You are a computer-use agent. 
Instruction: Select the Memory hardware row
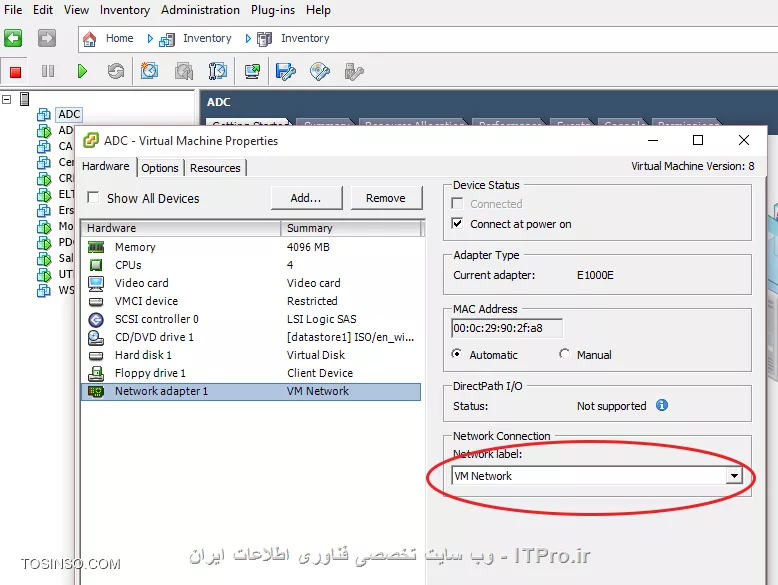251,247
